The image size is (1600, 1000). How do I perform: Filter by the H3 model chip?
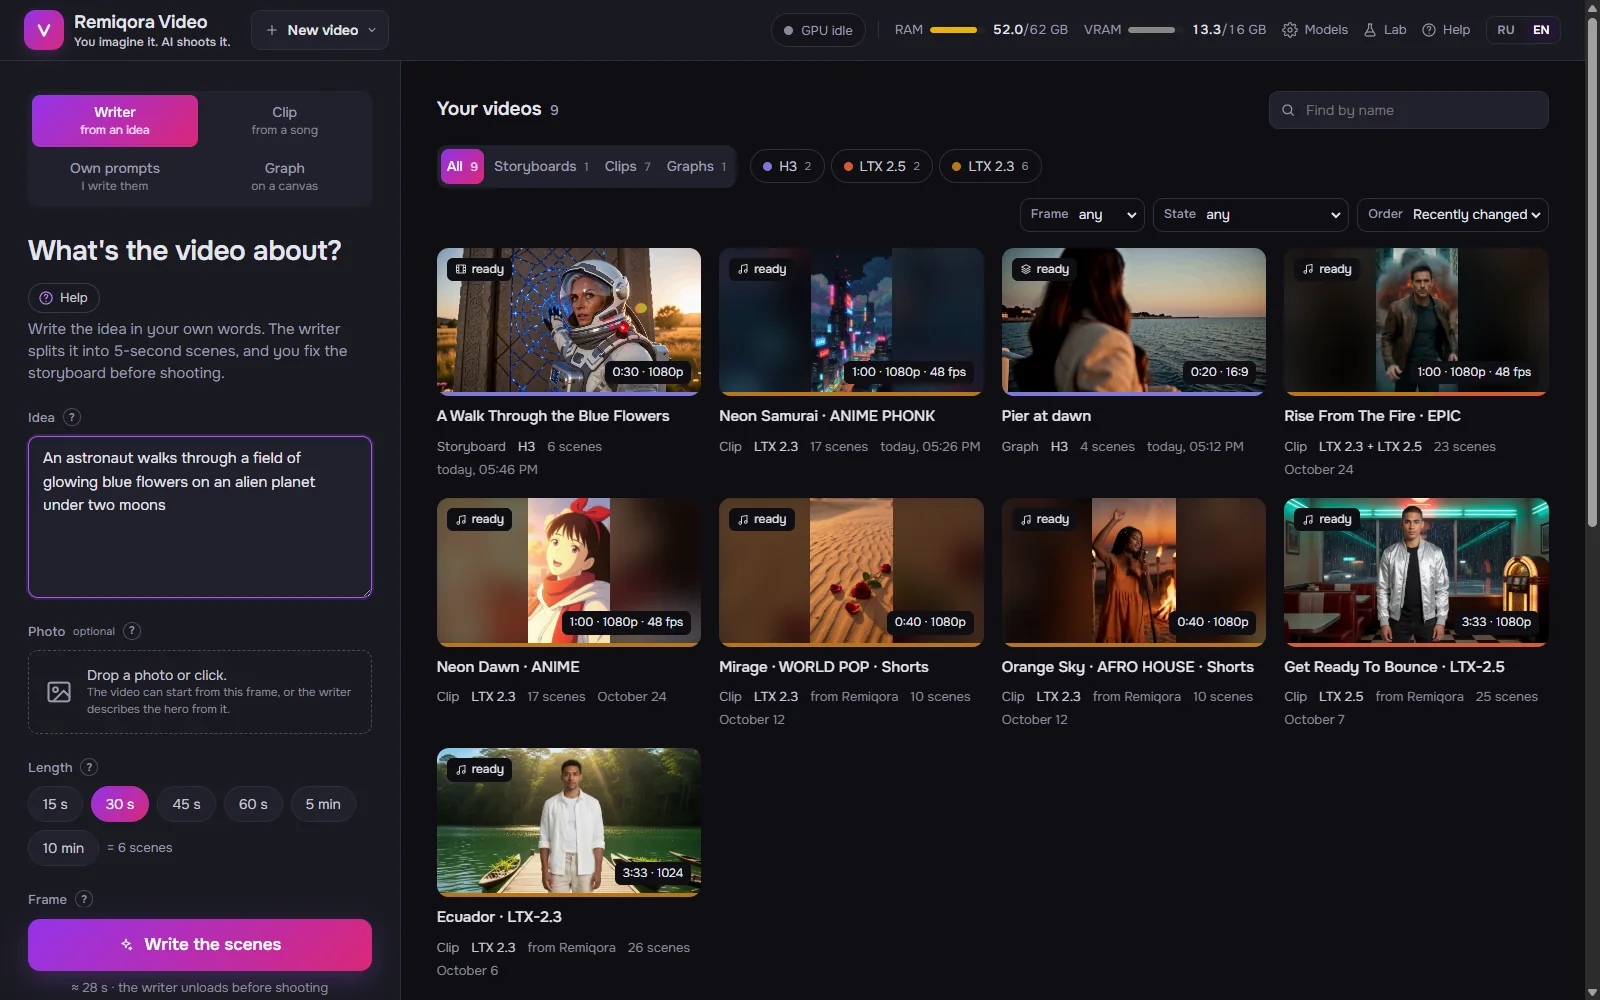787,166
